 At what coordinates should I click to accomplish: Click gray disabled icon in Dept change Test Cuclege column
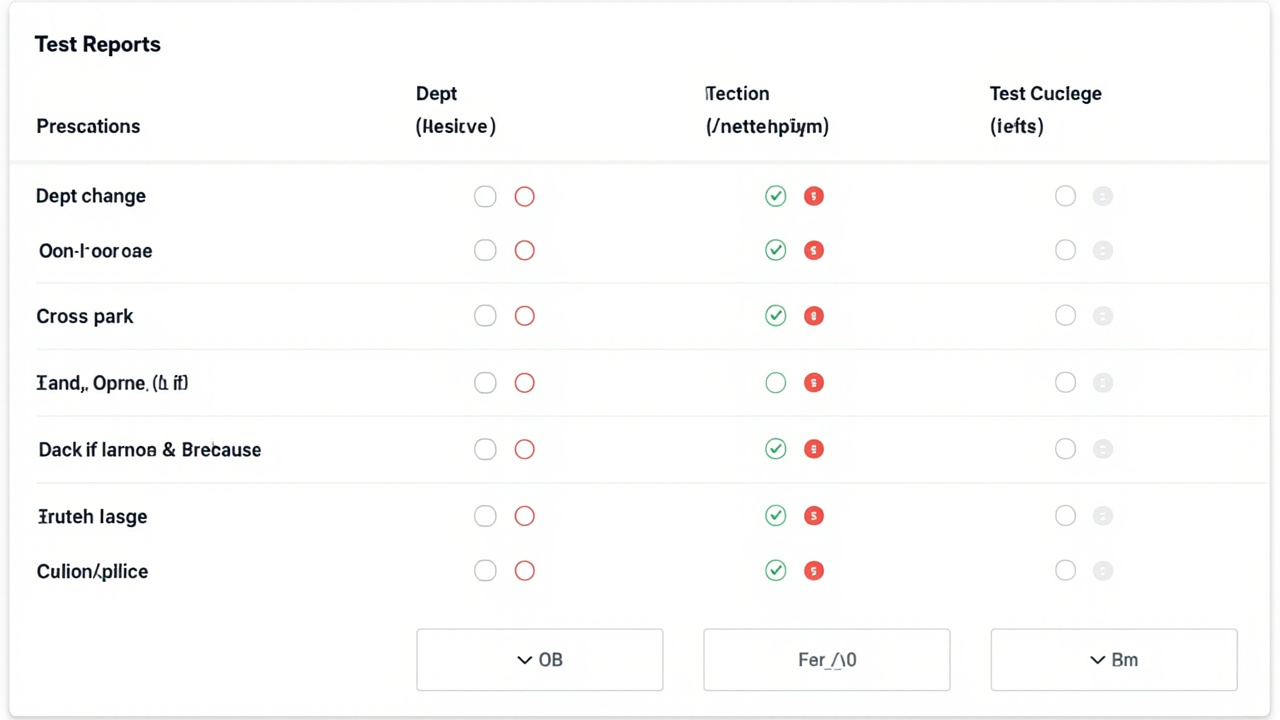click(1103, 196)
